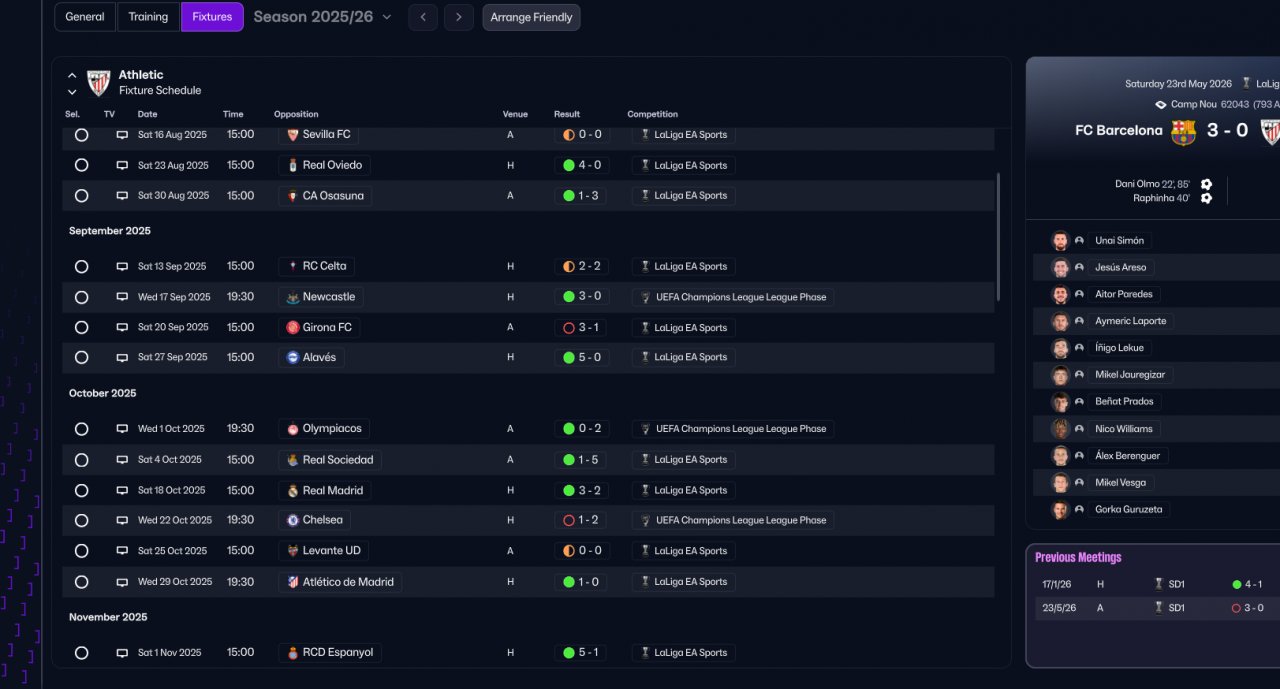Click the Athletic club crest
This screenshot has width=1280, height=689.
click(x=98, y=82)
